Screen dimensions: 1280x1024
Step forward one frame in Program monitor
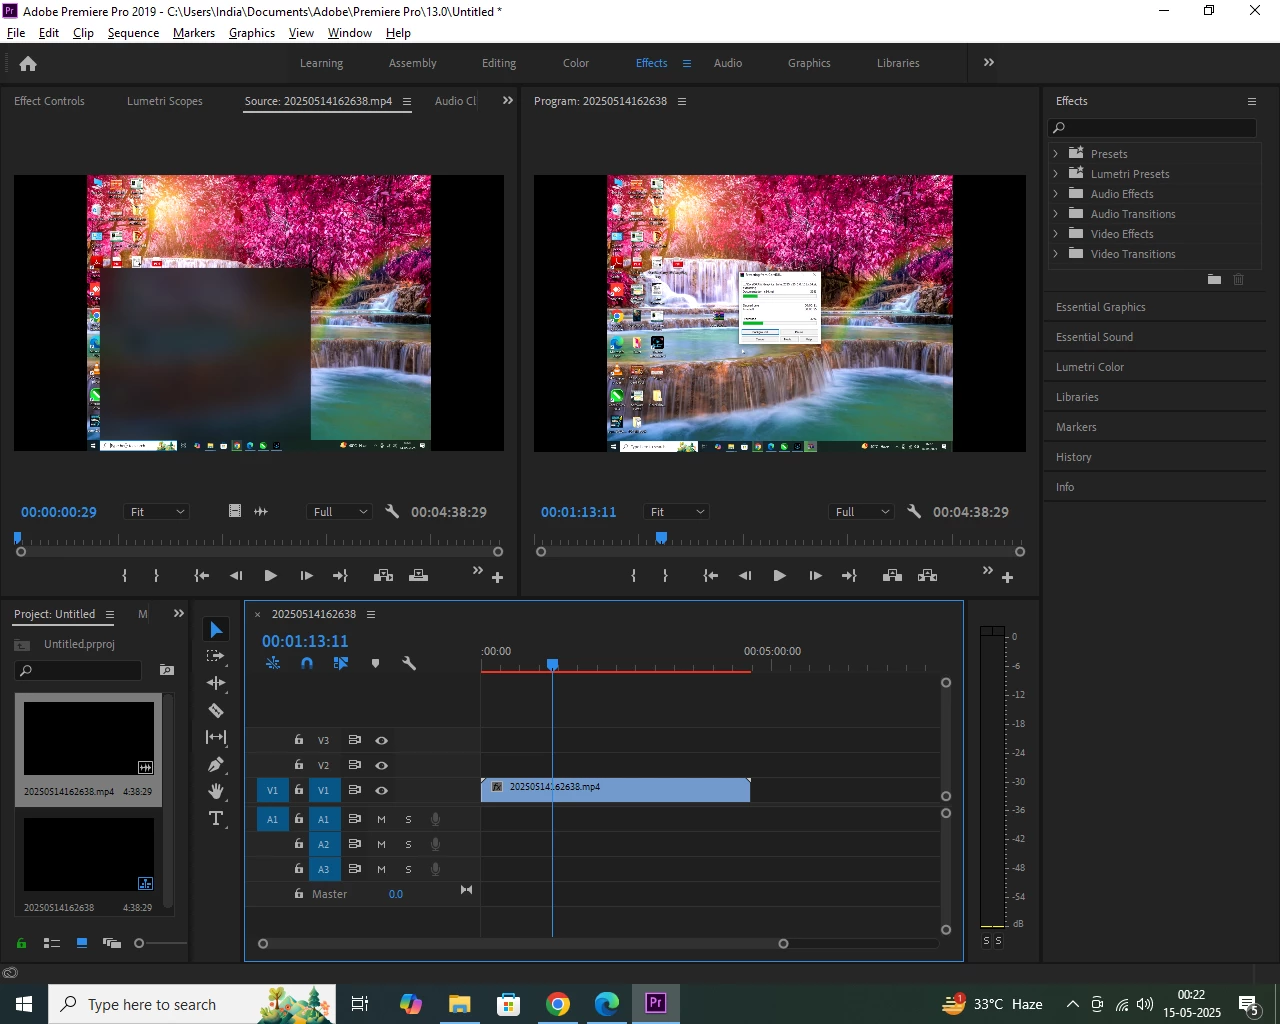815,575
